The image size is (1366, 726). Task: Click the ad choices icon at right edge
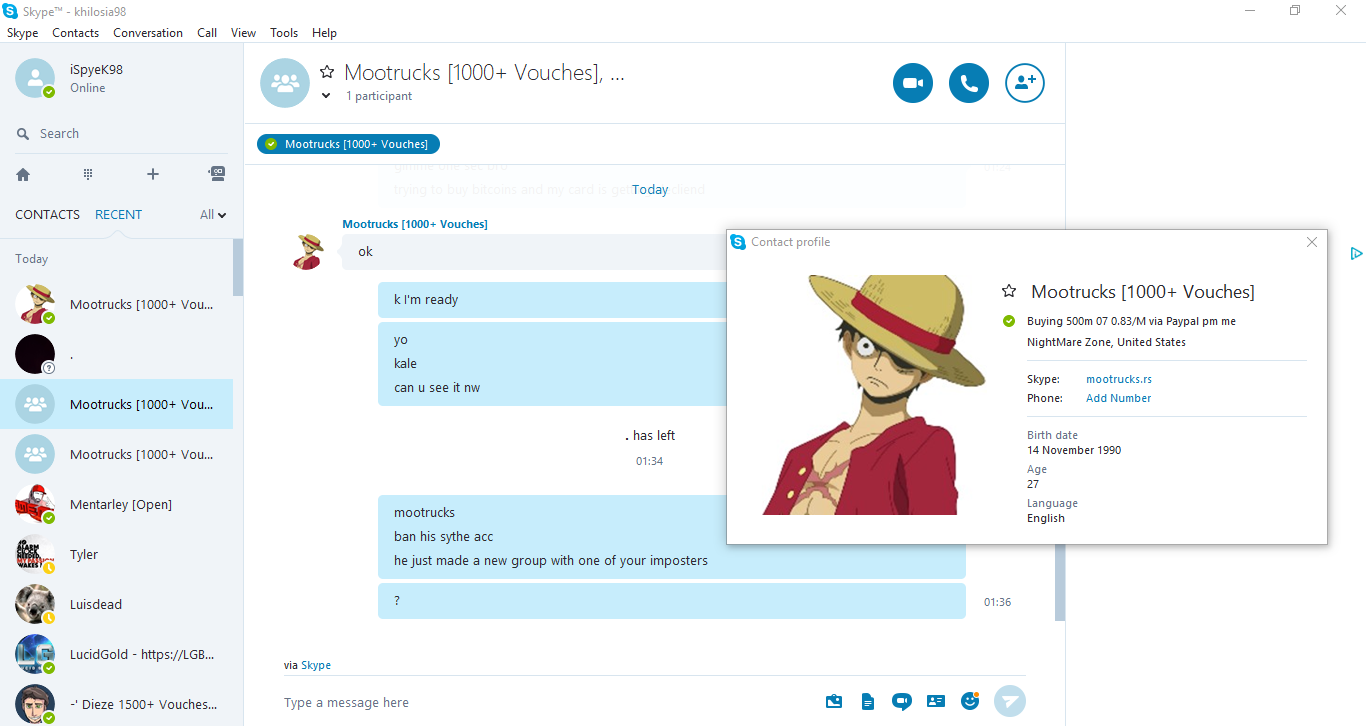tap(1356, 254)
